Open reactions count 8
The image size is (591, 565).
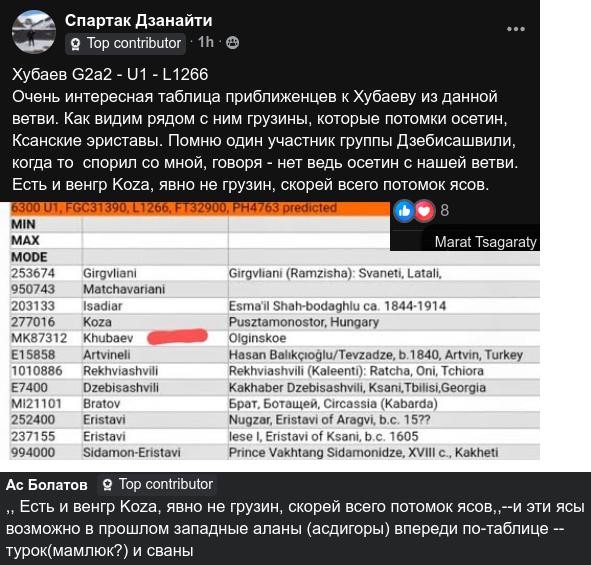445,210
